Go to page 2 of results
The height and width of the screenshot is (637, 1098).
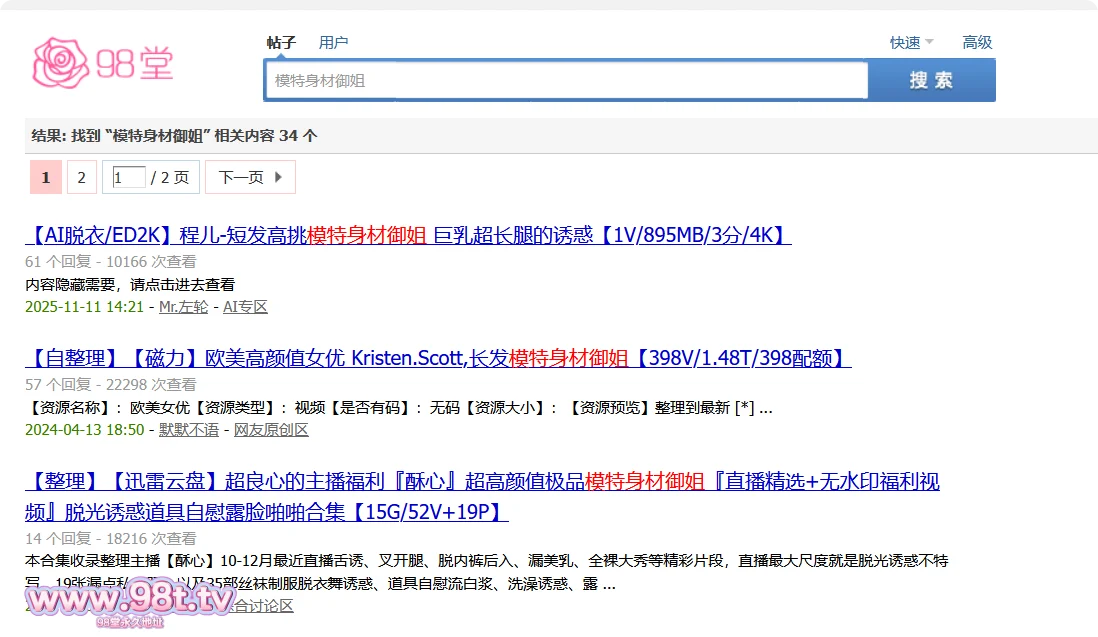coord(82,178)
